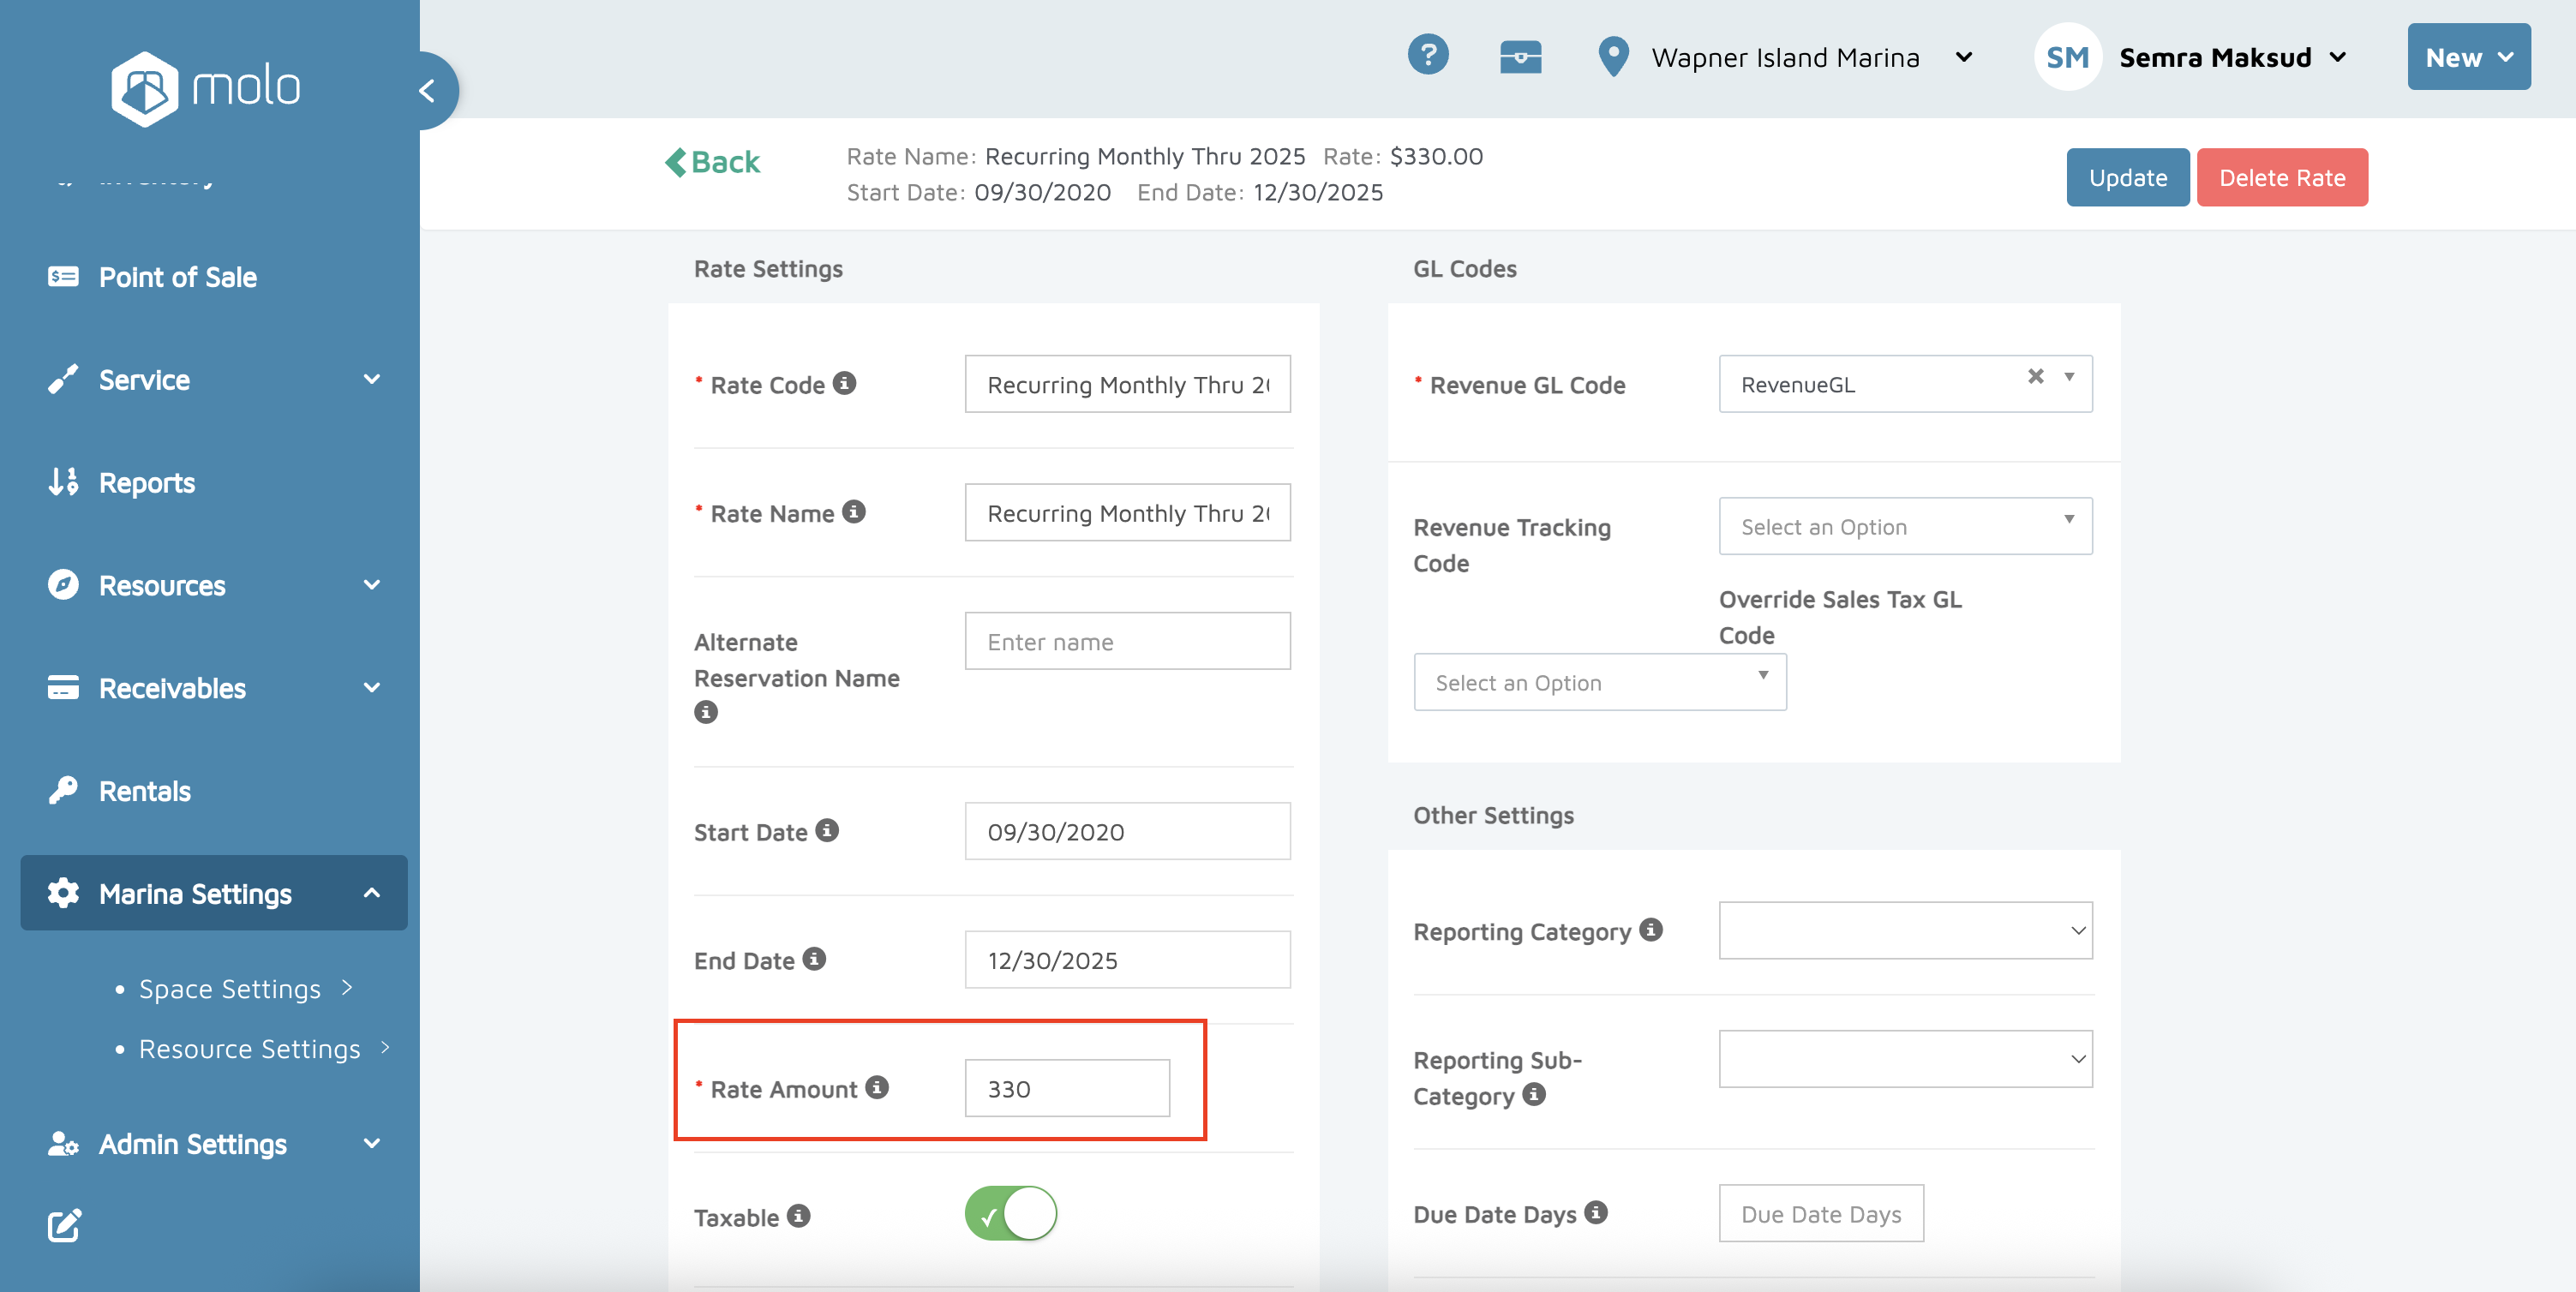Image resolution: width=2576 pixels, height=1292 pixels.
Task: Click the help question mark icon
Action: point(1427,55)
